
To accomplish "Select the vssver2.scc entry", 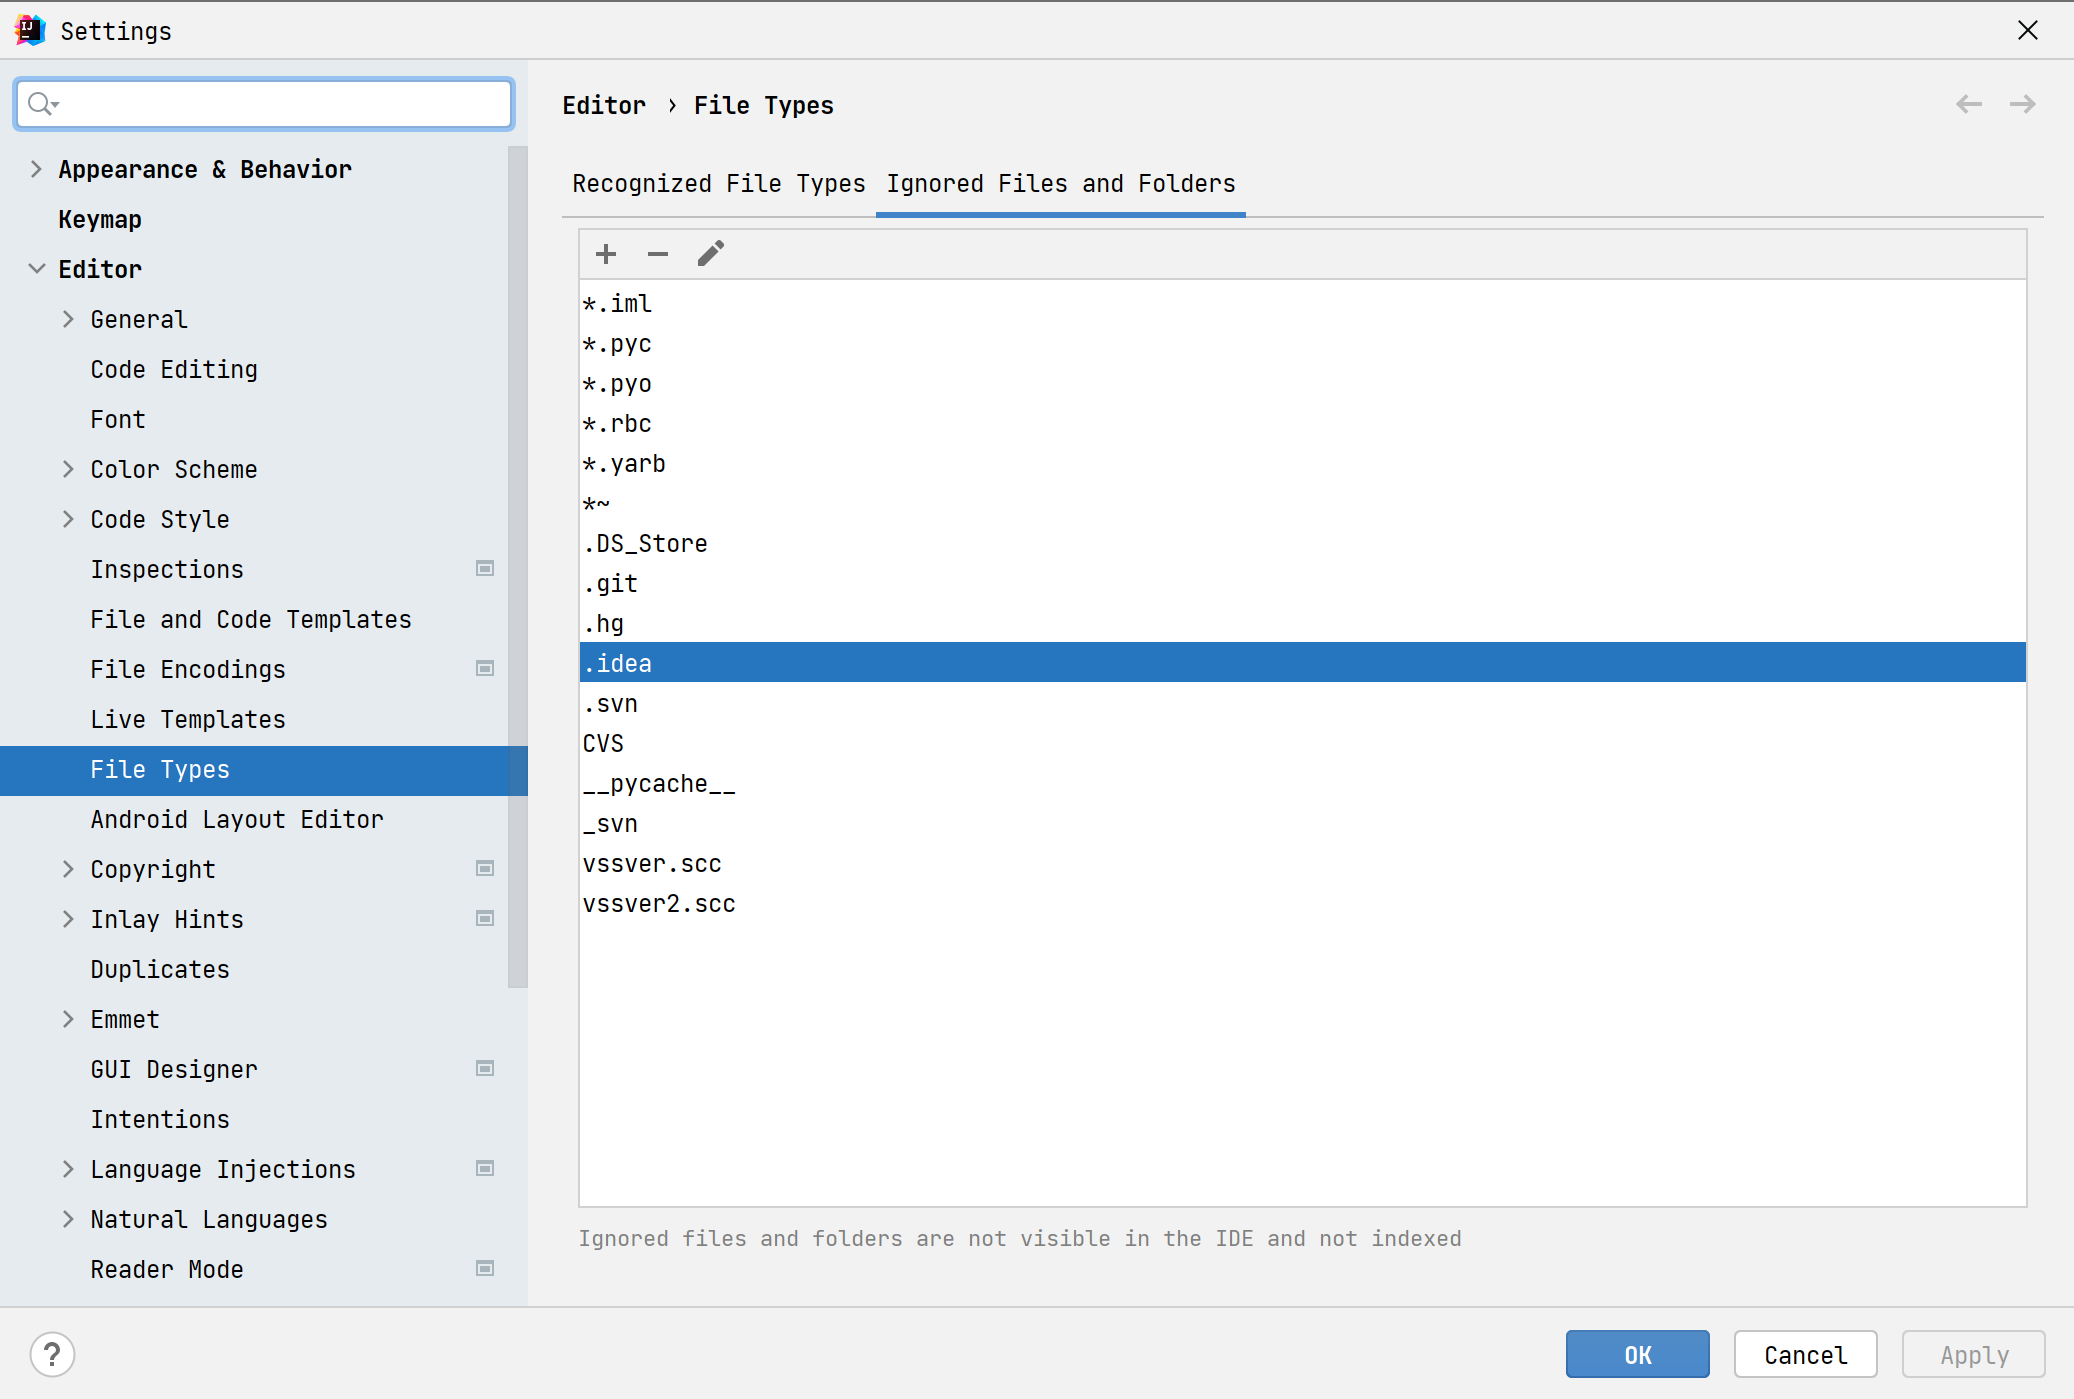I will (x=1303, y=903).
